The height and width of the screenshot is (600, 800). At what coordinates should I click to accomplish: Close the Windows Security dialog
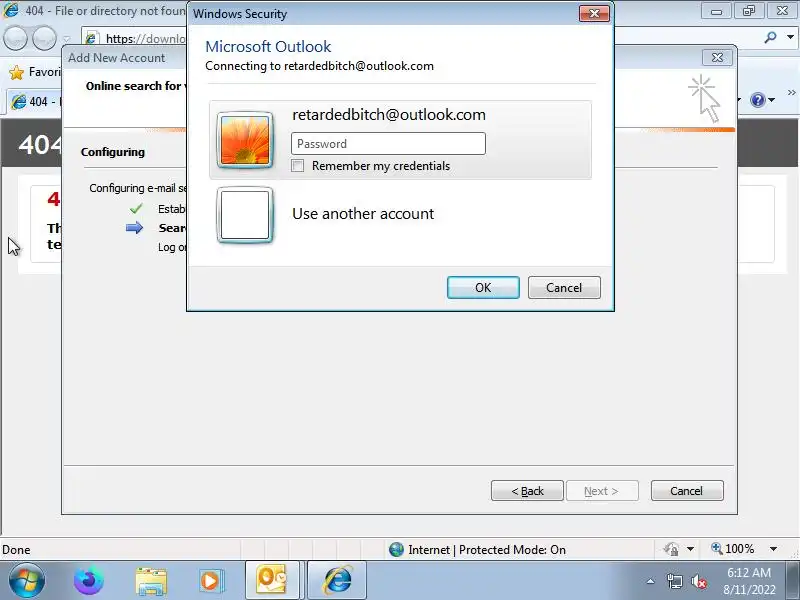point(594,13)
